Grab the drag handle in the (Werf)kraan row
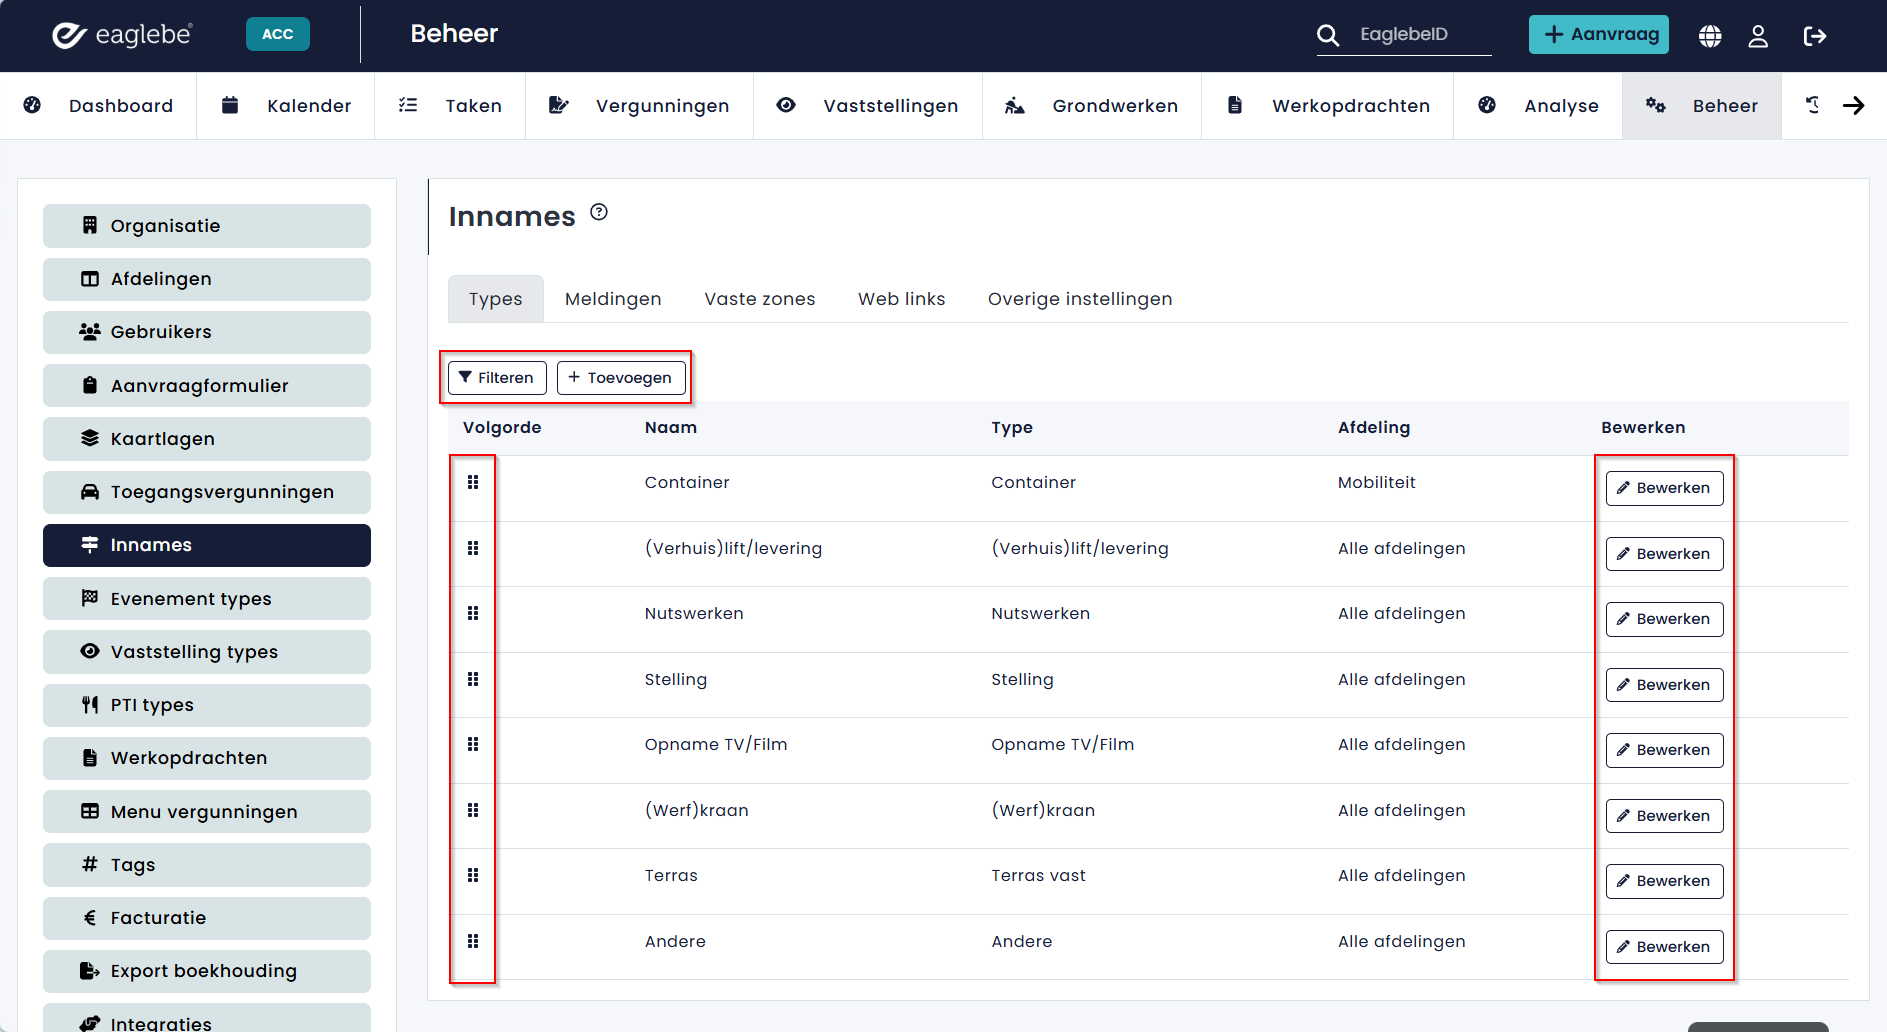The image size is (1887, 1032). tap(473, 810)
